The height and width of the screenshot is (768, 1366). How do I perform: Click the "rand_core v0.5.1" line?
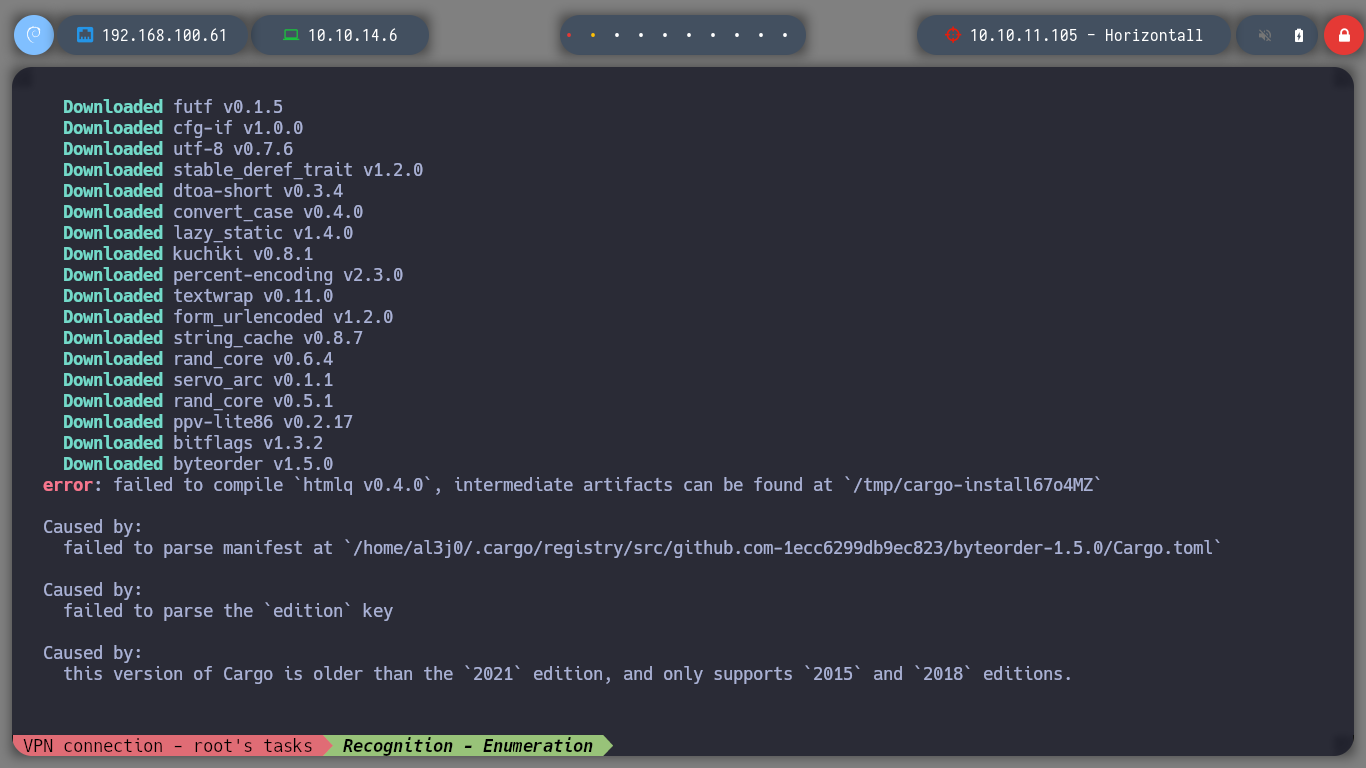253,401
